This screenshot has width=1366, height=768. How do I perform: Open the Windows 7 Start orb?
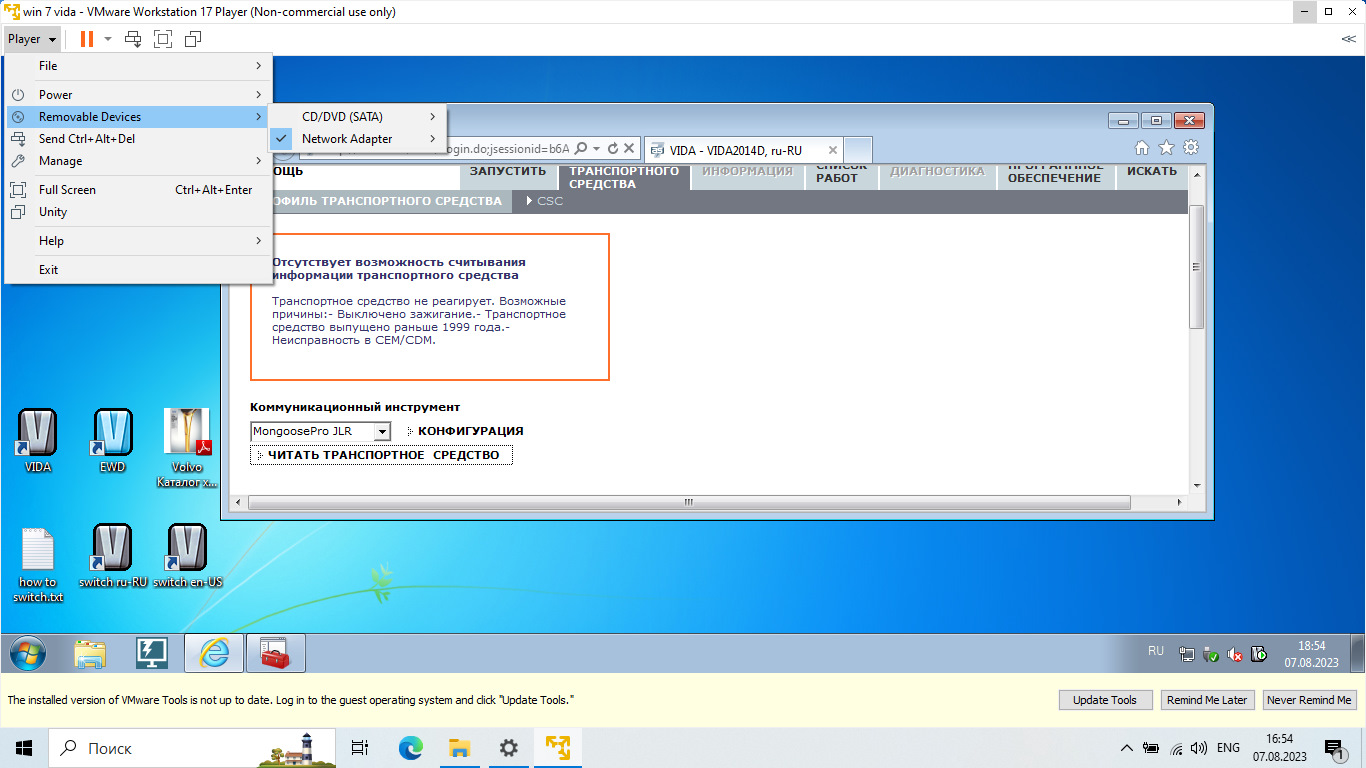28,653
